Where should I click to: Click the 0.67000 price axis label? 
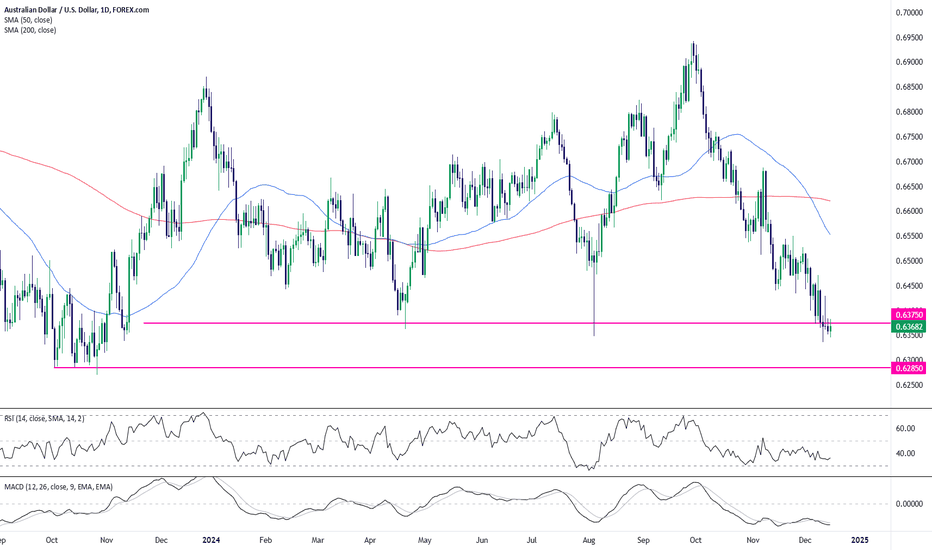[x=909, y=162]
